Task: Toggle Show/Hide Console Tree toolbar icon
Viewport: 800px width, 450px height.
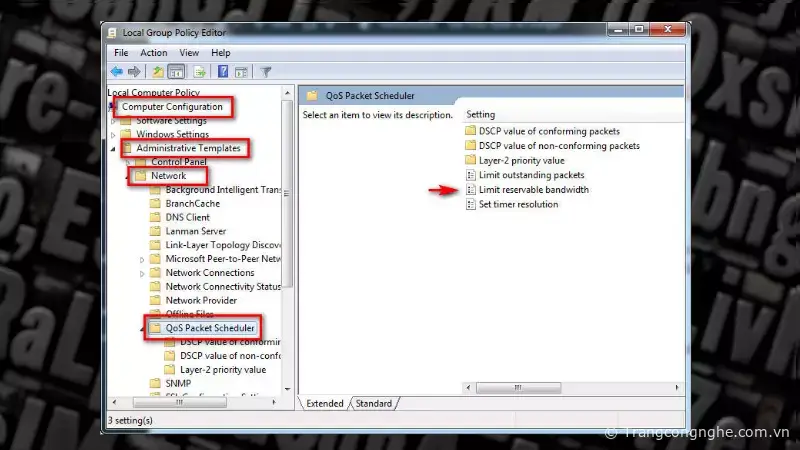Action: click(x=177, y=72)
